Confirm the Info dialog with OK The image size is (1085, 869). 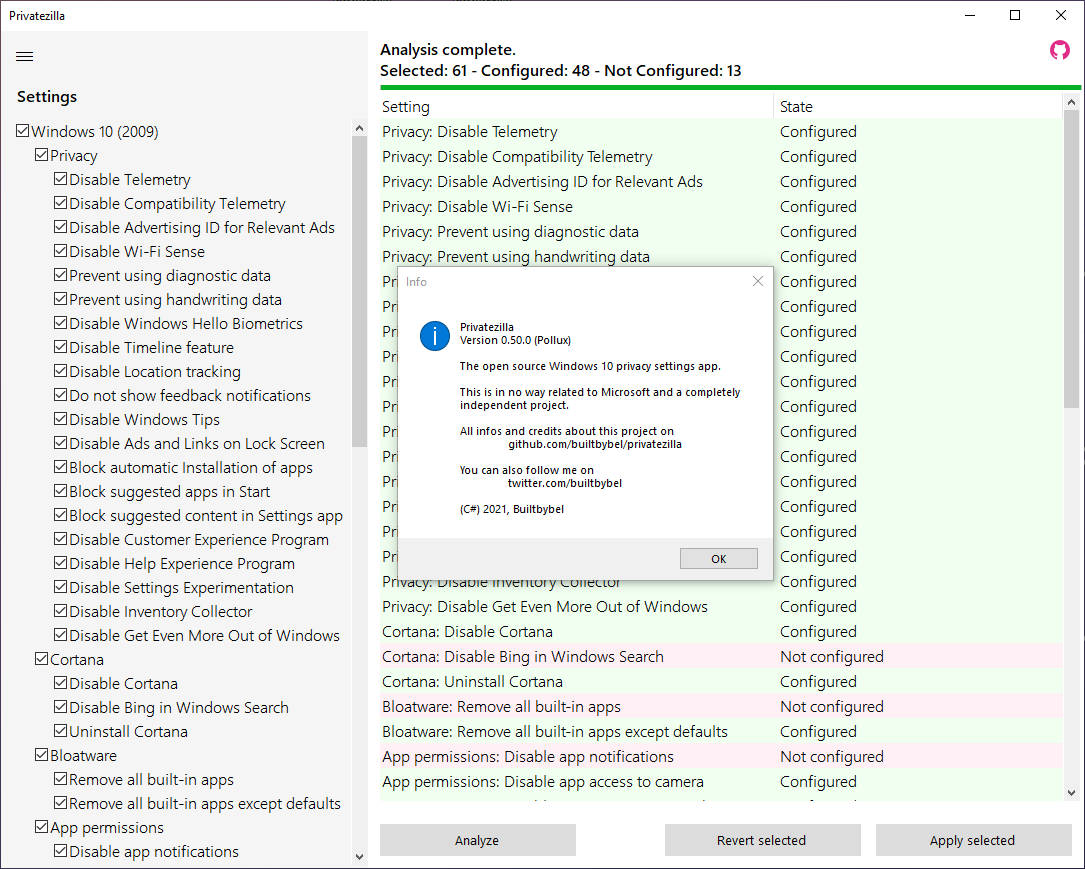(718, 558)
